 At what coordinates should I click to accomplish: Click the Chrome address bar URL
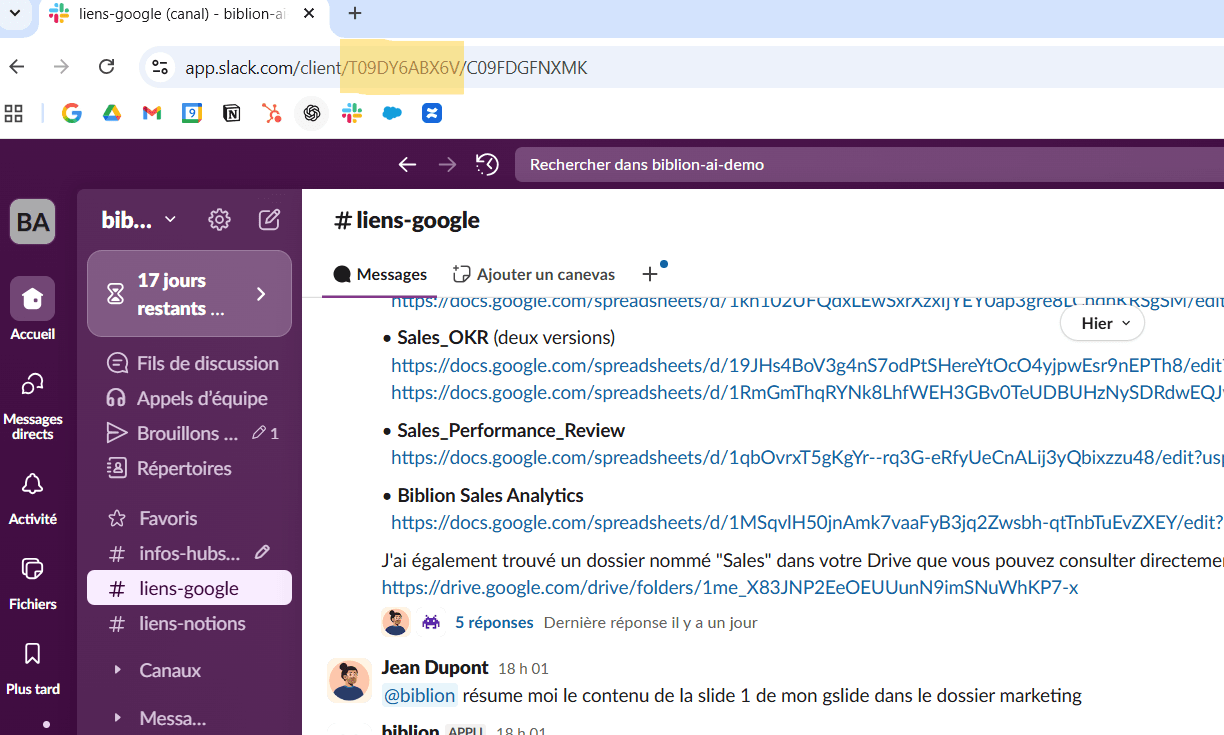386,68
